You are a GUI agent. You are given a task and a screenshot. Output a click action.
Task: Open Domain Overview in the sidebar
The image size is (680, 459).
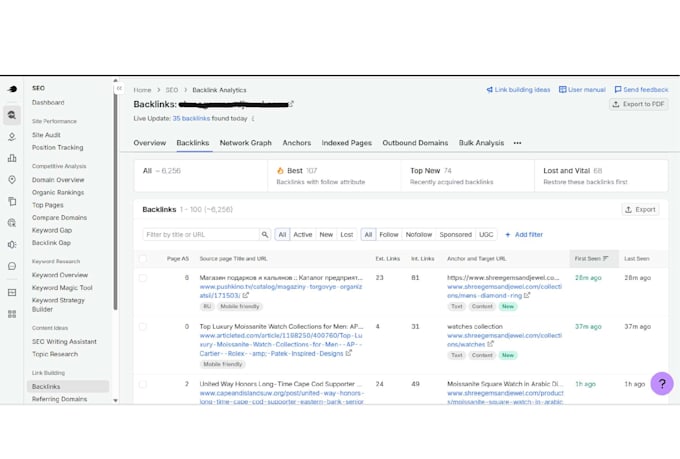point(58,180)
